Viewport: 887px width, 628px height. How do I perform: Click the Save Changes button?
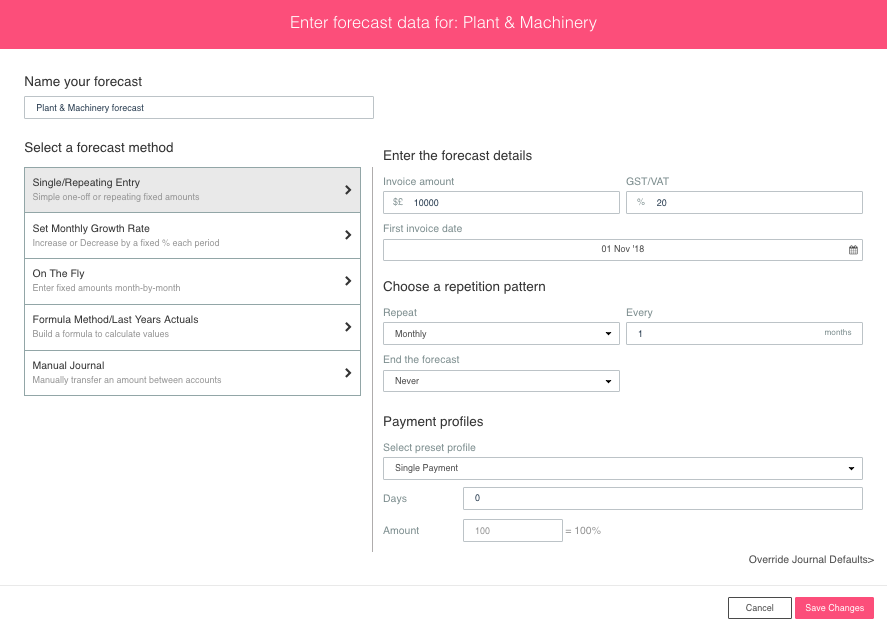tap(834, 608)
